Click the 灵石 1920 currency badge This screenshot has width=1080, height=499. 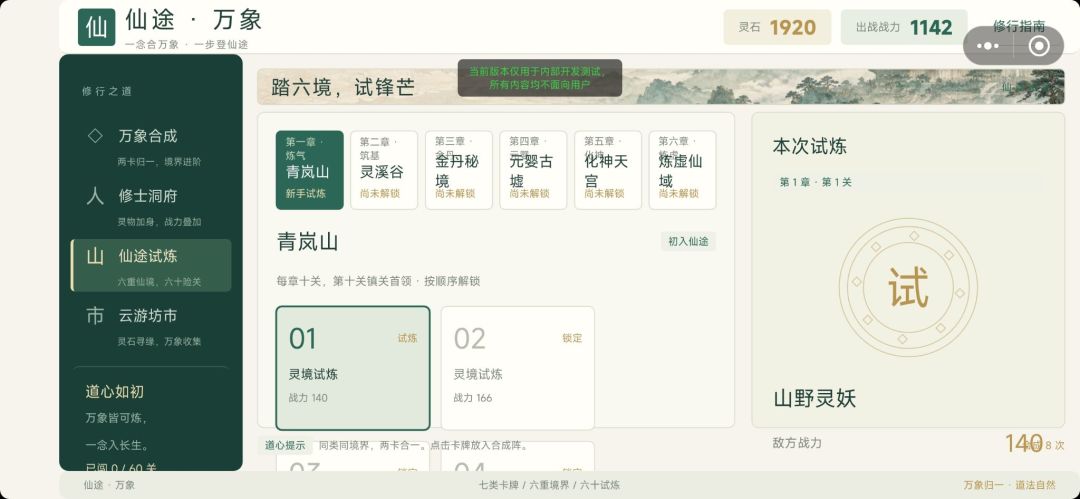(777, 27)
